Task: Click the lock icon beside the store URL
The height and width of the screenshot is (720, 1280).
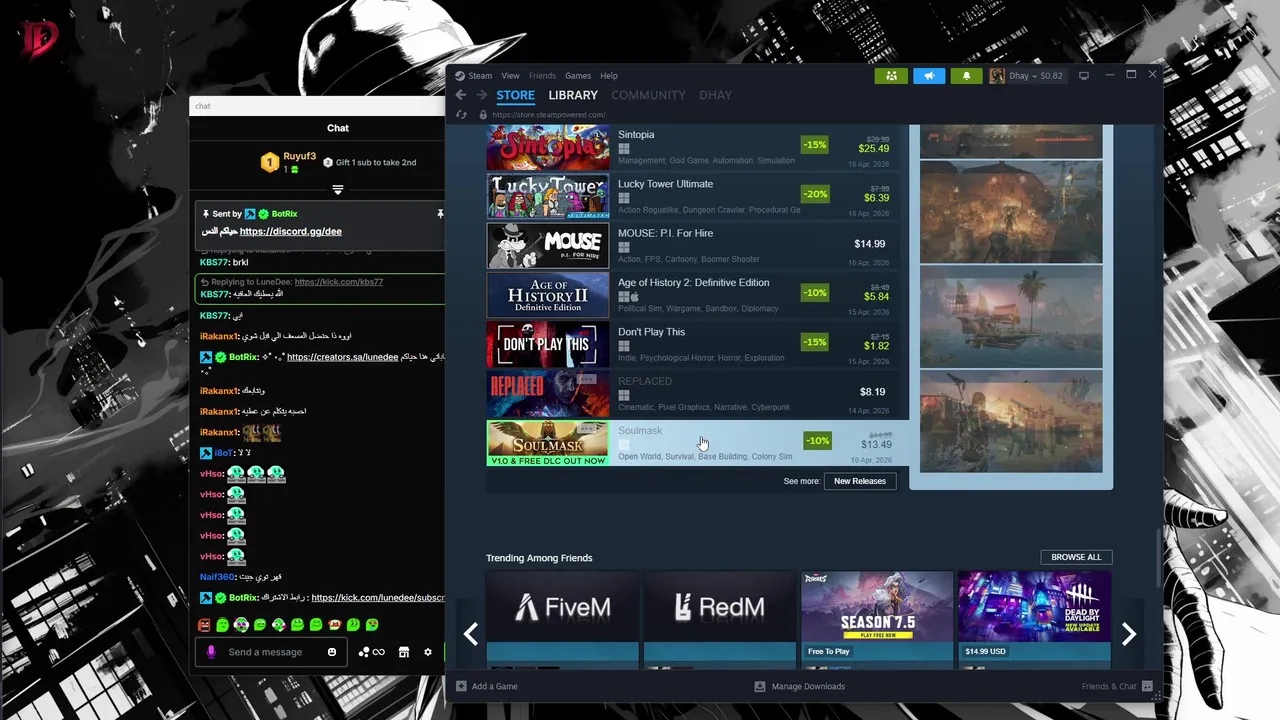Action: coord(483,115)
